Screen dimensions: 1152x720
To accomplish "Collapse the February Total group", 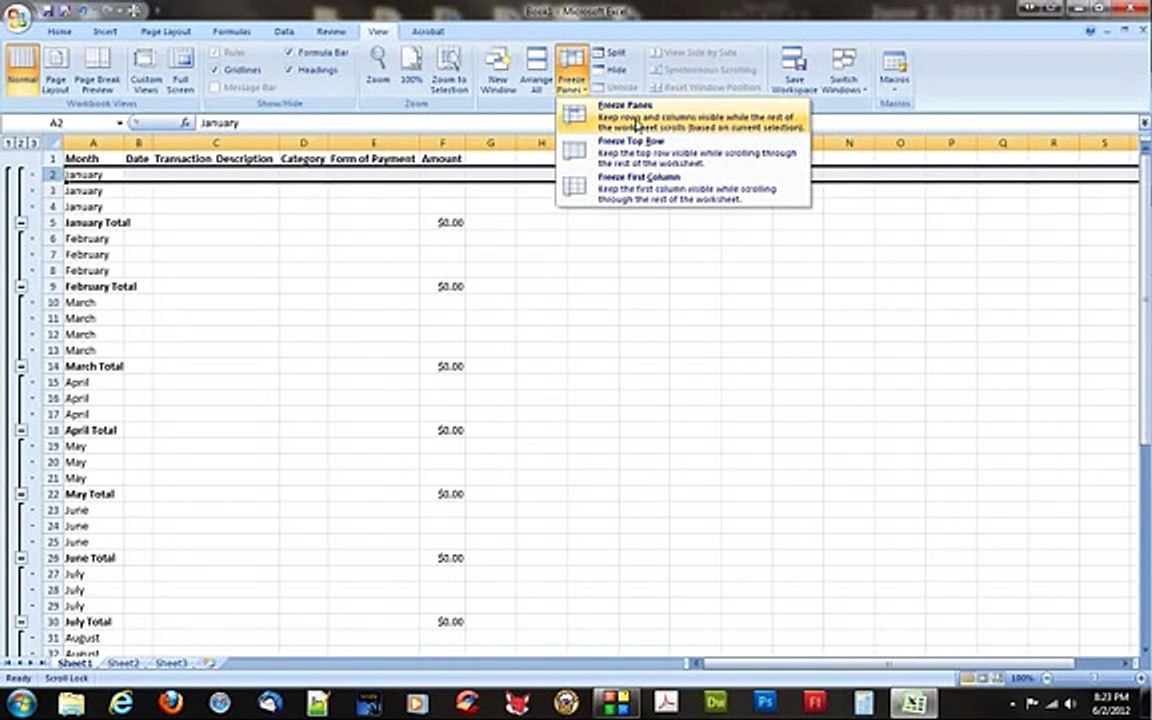I will pos(21,286).
